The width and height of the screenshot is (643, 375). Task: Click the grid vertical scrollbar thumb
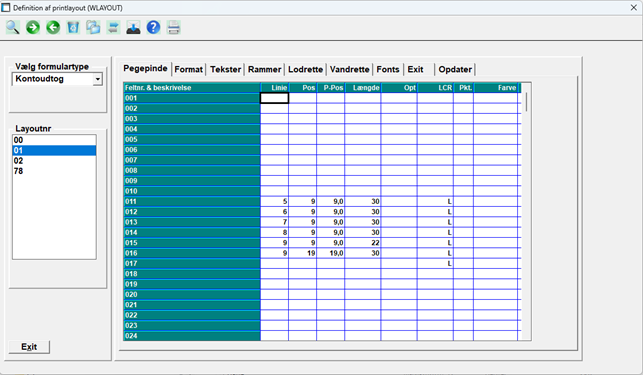527,102
